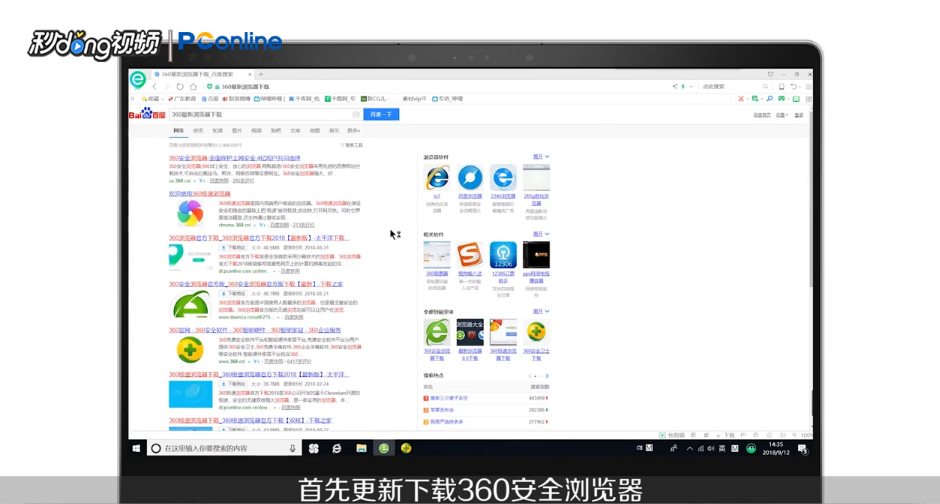The image size is (940, 504).
Task: Click the Baidu browser icon in sidebar
Action: coord(470,178)
